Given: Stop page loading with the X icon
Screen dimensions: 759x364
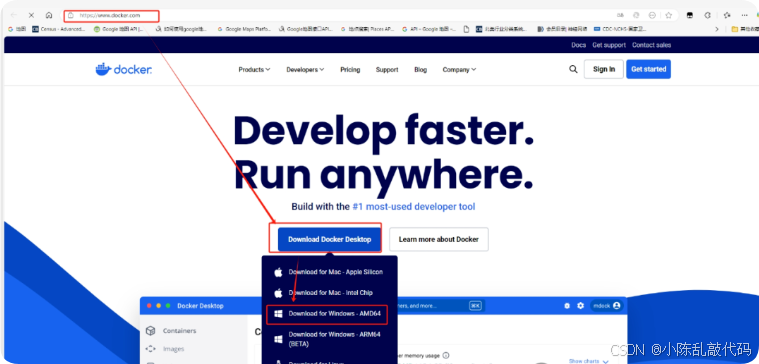Looking at the screenshot, I should [31, 15].
